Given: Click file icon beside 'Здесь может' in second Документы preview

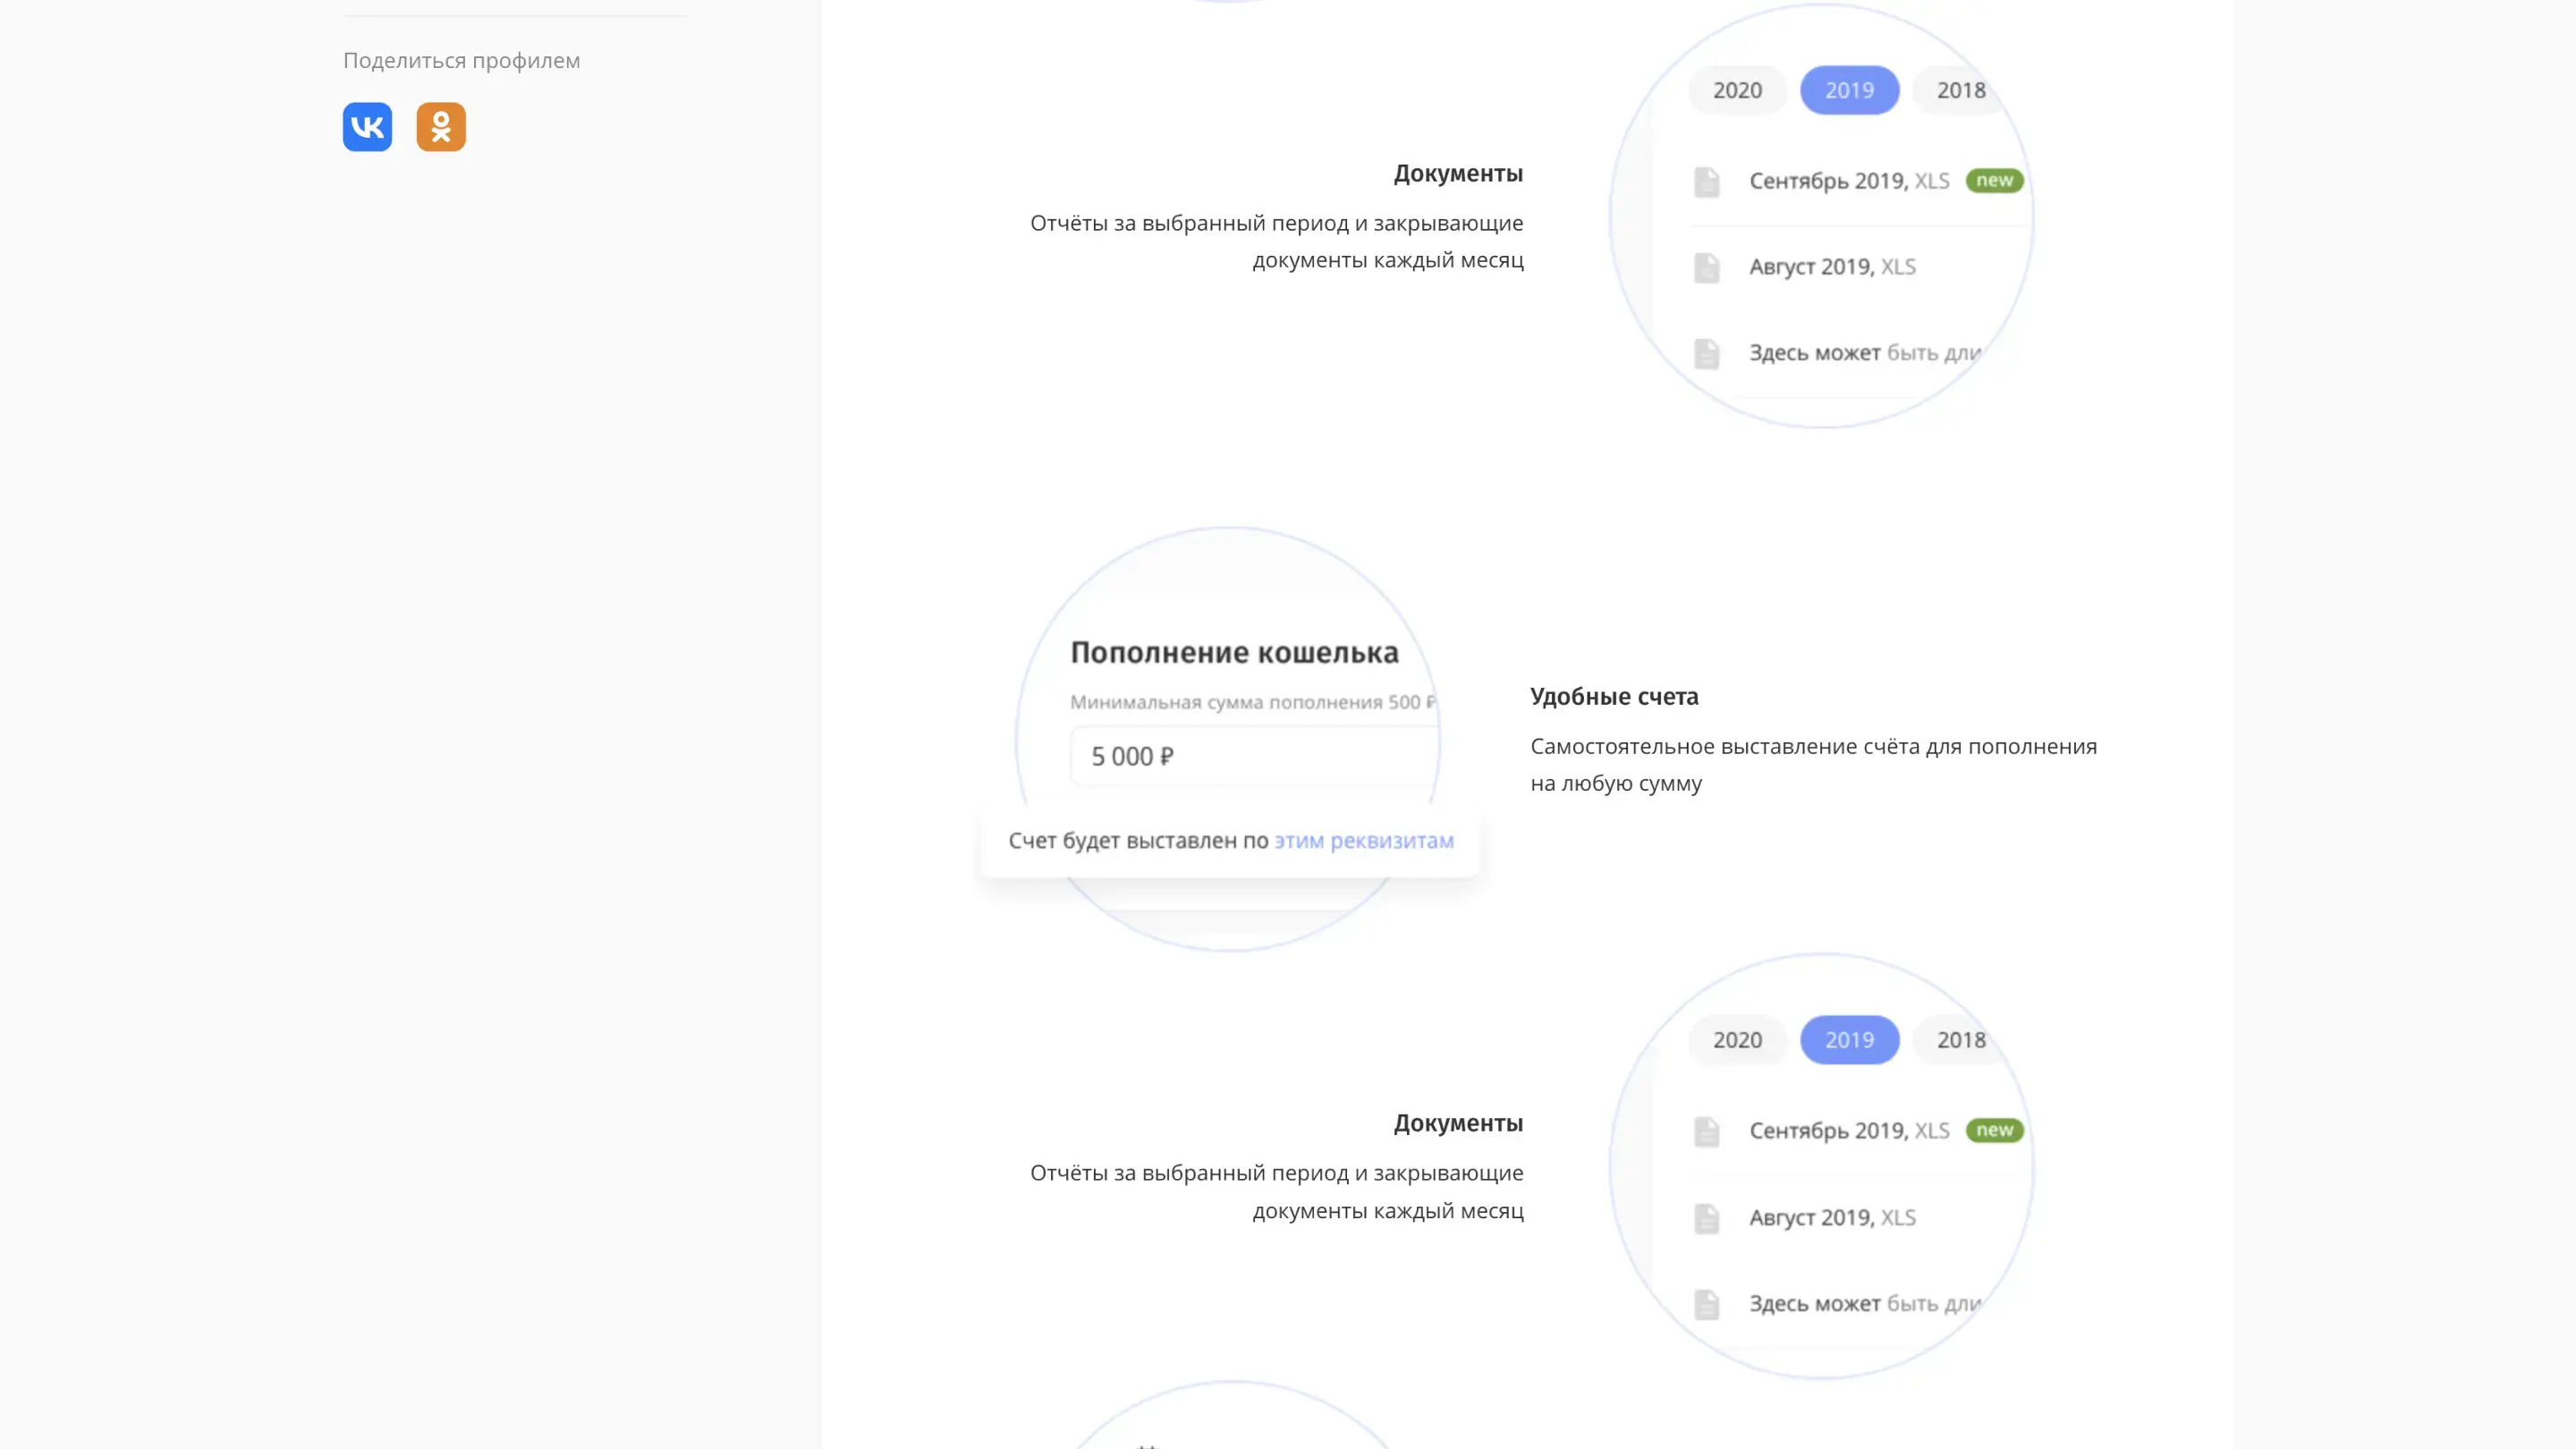Looking at the screenshot, I should (1707, 1304).
